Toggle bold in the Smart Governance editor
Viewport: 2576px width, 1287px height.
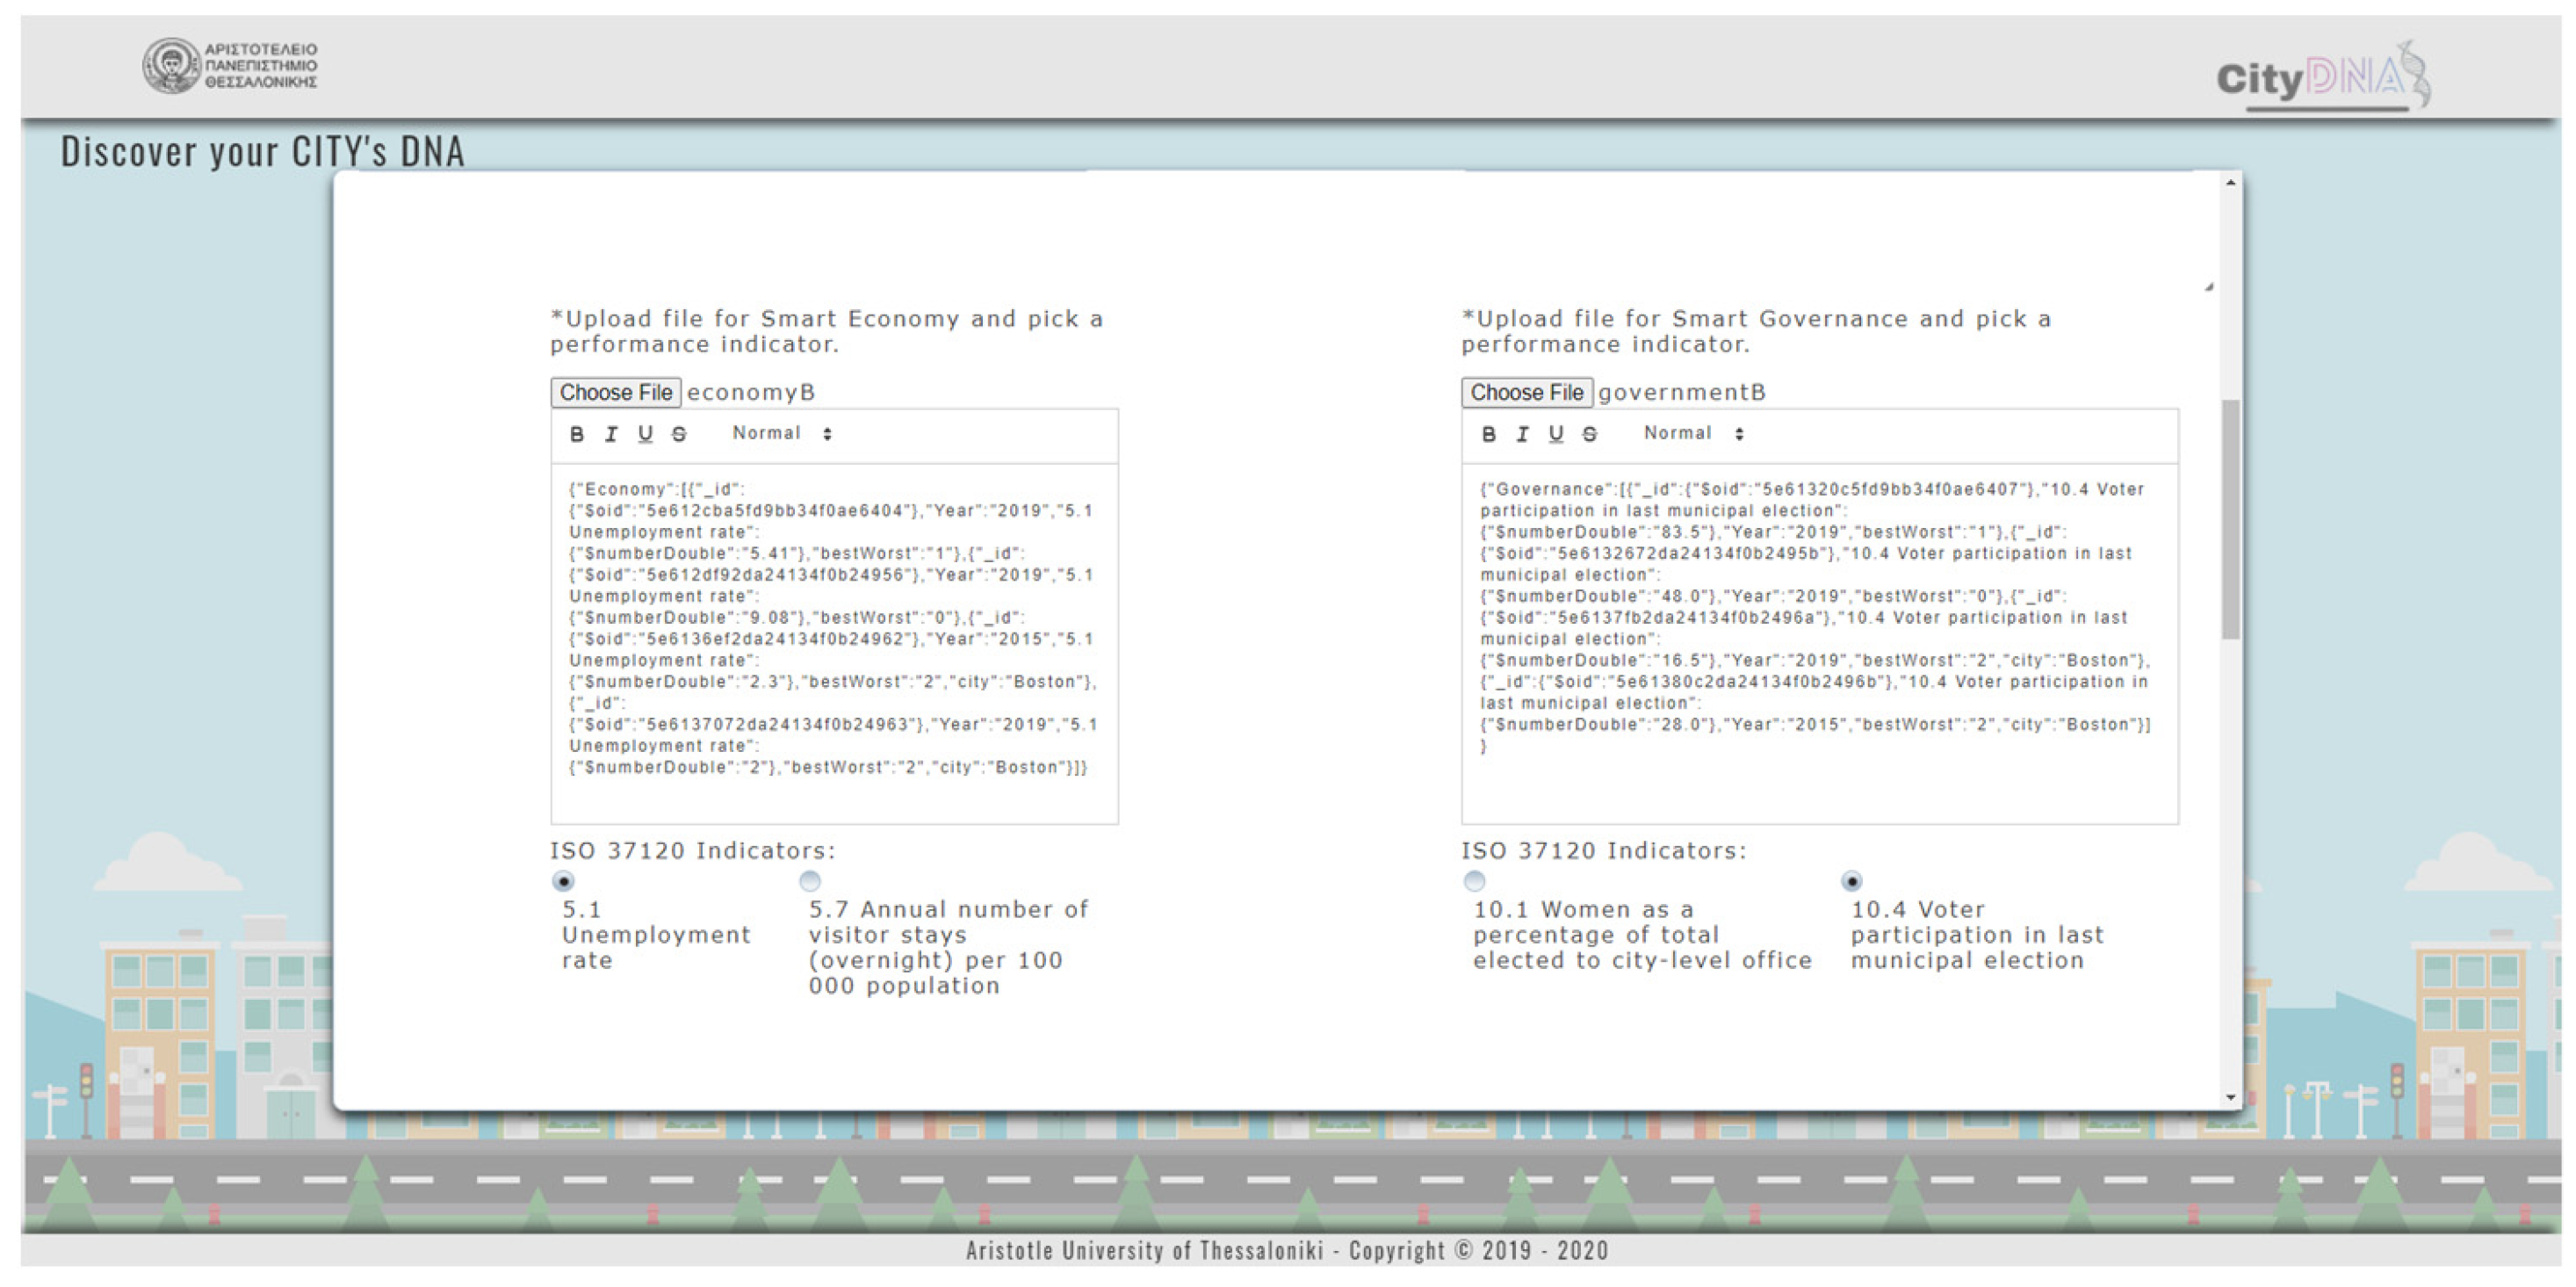(x=1489, y=434)
